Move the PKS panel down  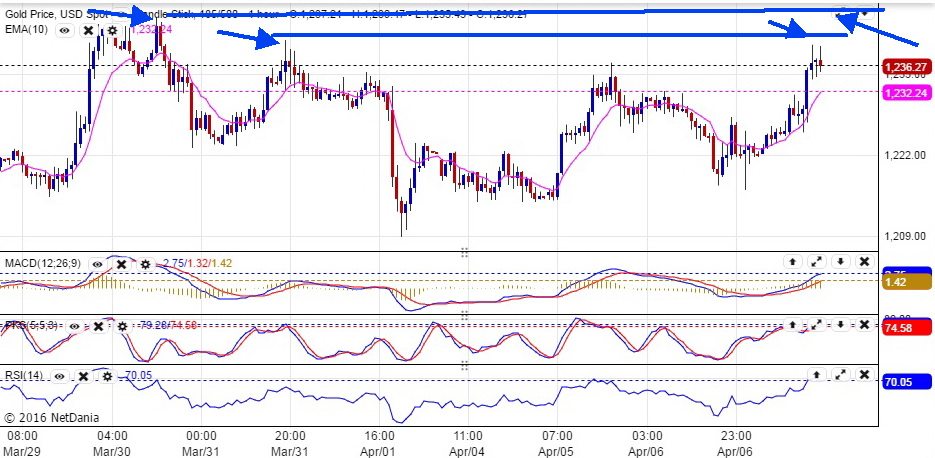[x=840, y=324]
